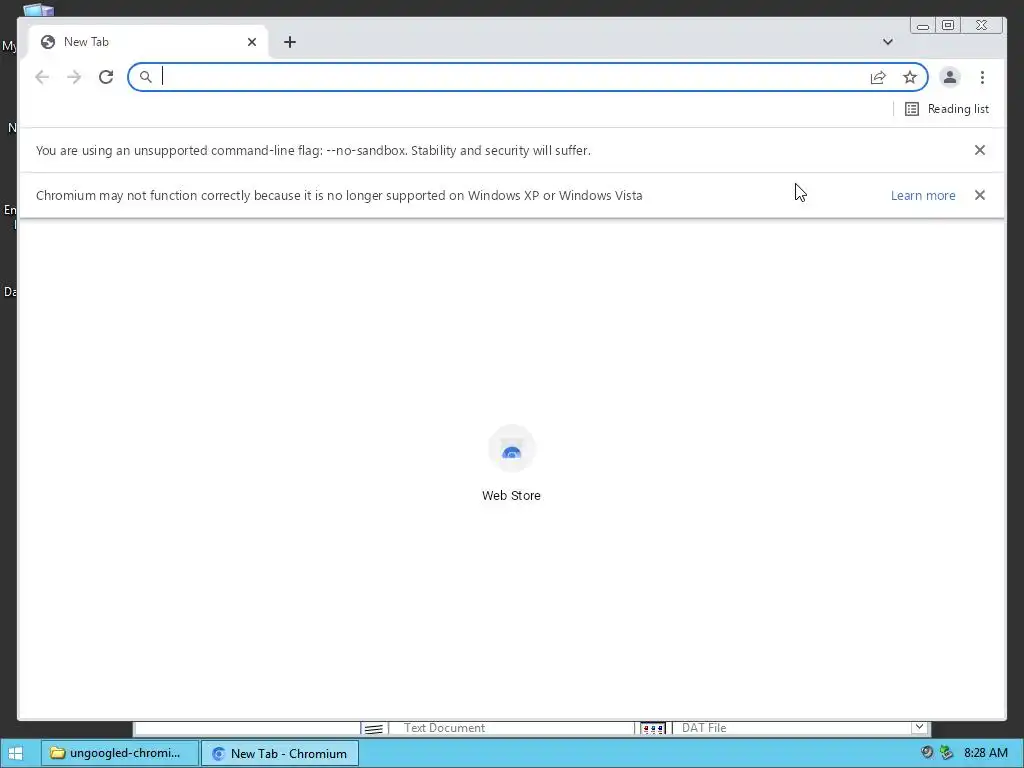Click the Web Store label text
Image resolution: width=1024 pixels, height=768 pixels.
click(511, 496)
